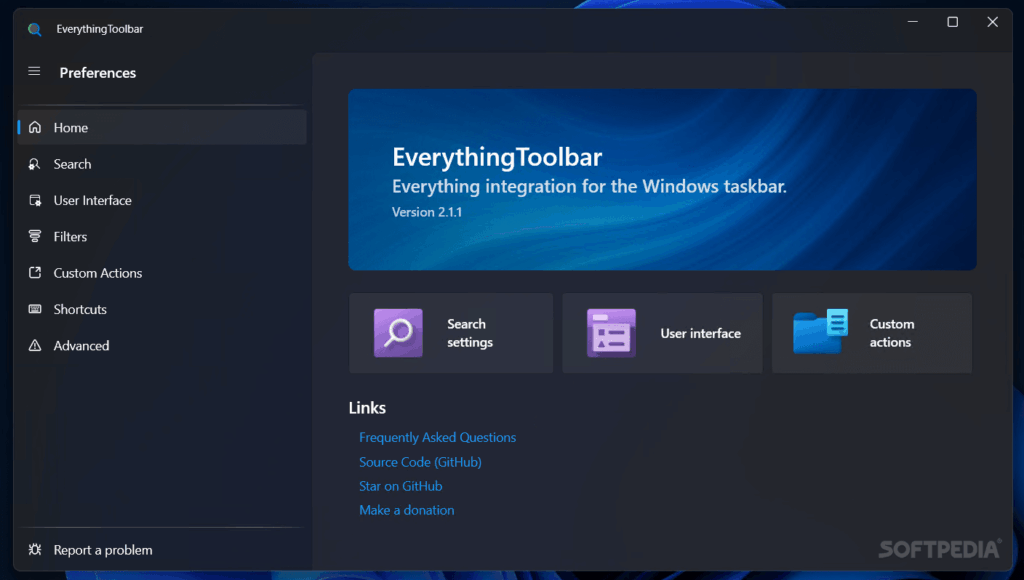Collapse the navigation pane with hamburger button

click(x=33, y=72)
